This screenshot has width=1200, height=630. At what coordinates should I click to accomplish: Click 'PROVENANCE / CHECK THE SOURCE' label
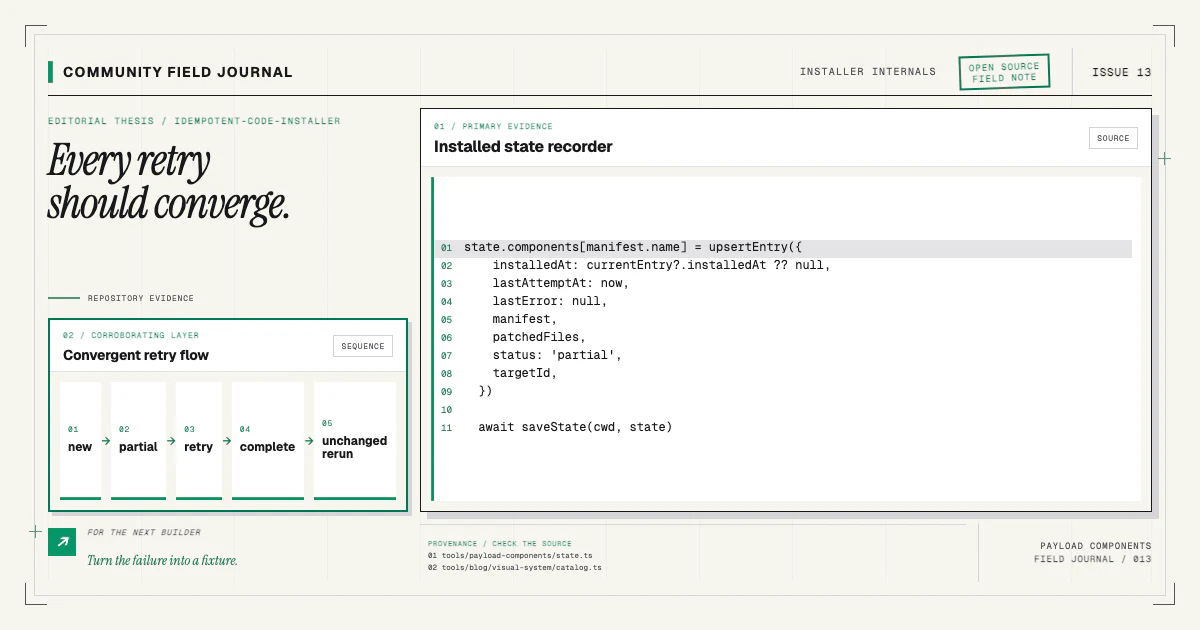point(500,543)
